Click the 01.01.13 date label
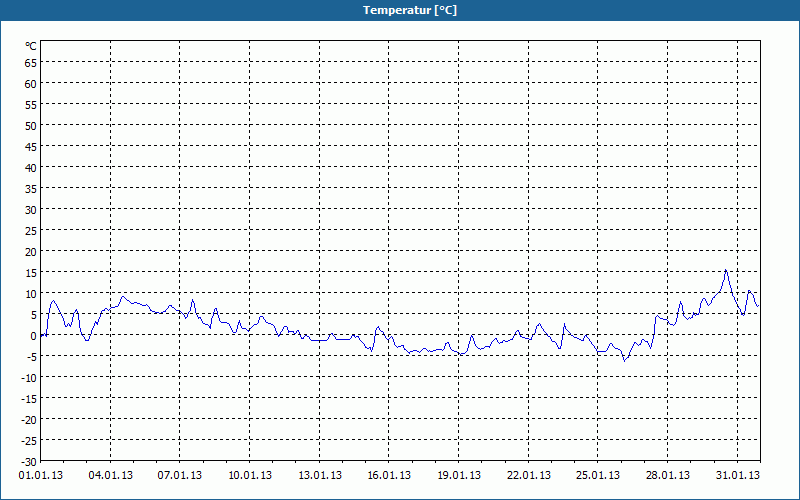The image size is (800, 500). pos(41,475)
